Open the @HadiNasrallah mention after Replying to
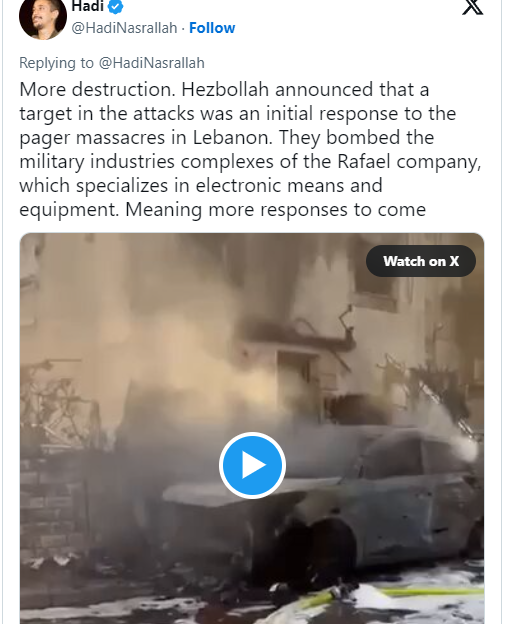Screen dimensions: 513x624 pyautogui.click(x=152, y=63)
